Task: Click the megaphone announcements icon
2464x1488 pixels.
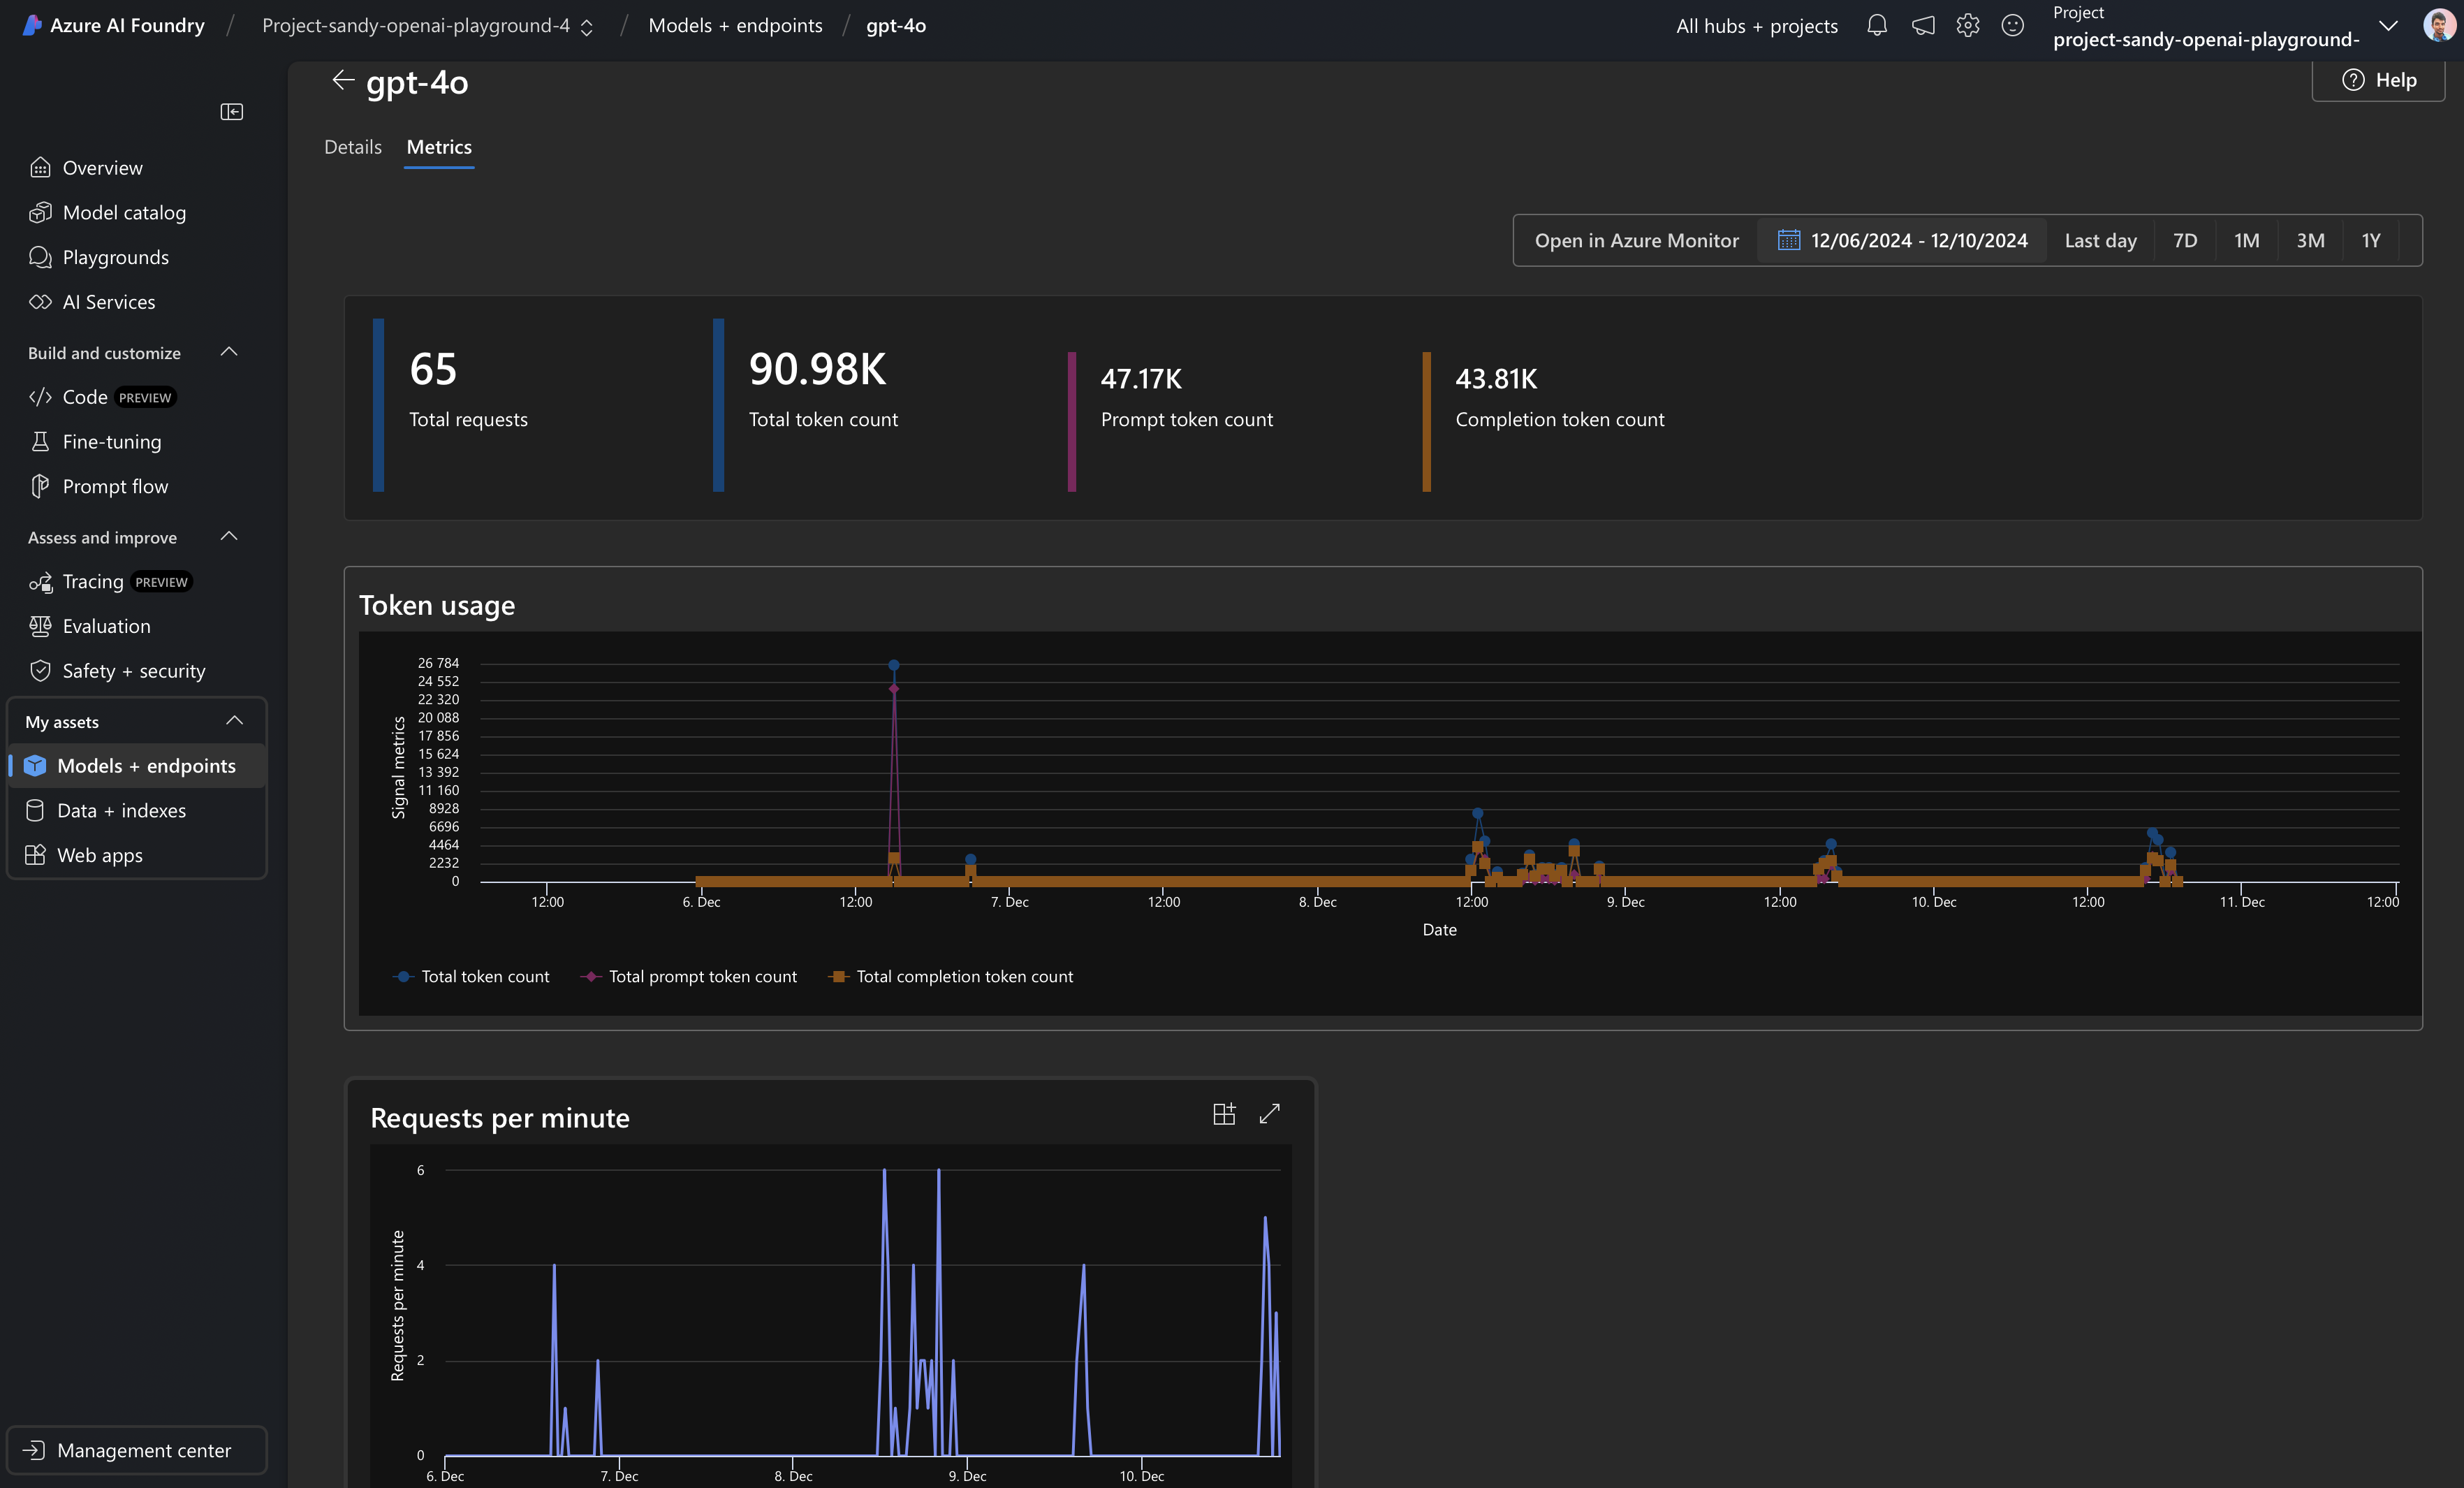Action: tap(1923, 26)
